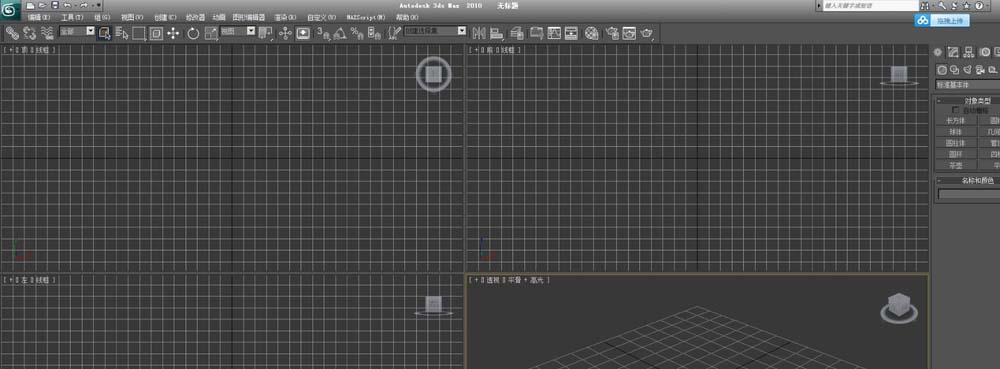Click the blue cloud upload button
Viewport: 1000px width, 369px height.
942,21
